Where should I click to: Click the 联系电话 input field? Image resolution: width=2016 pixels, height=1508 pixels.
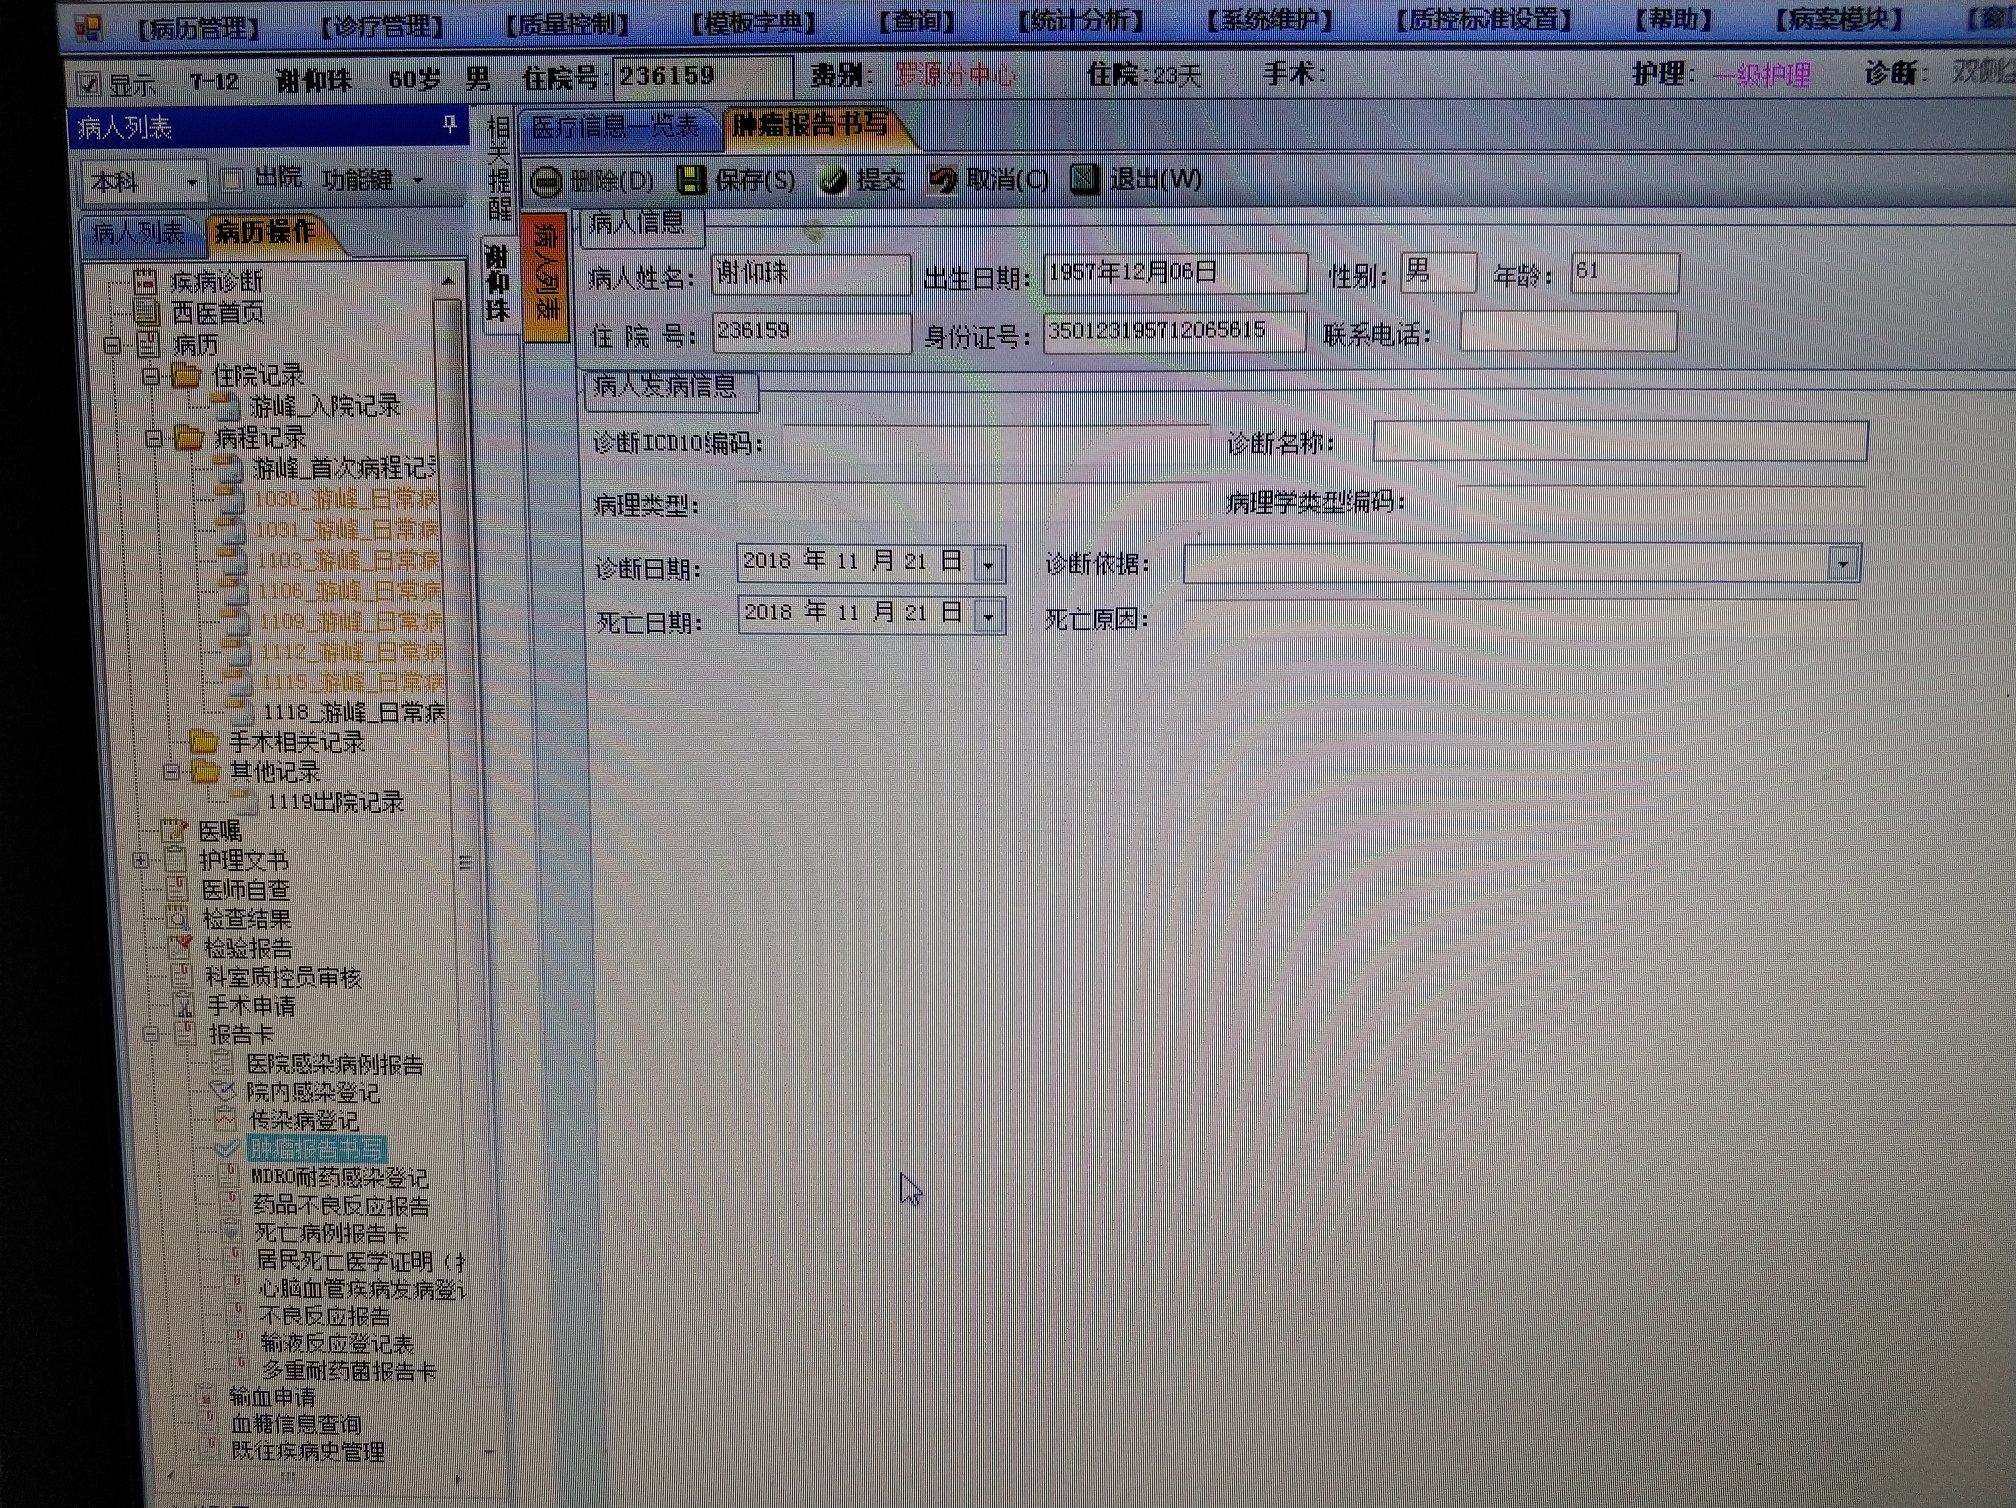[x=1567, y=333]
